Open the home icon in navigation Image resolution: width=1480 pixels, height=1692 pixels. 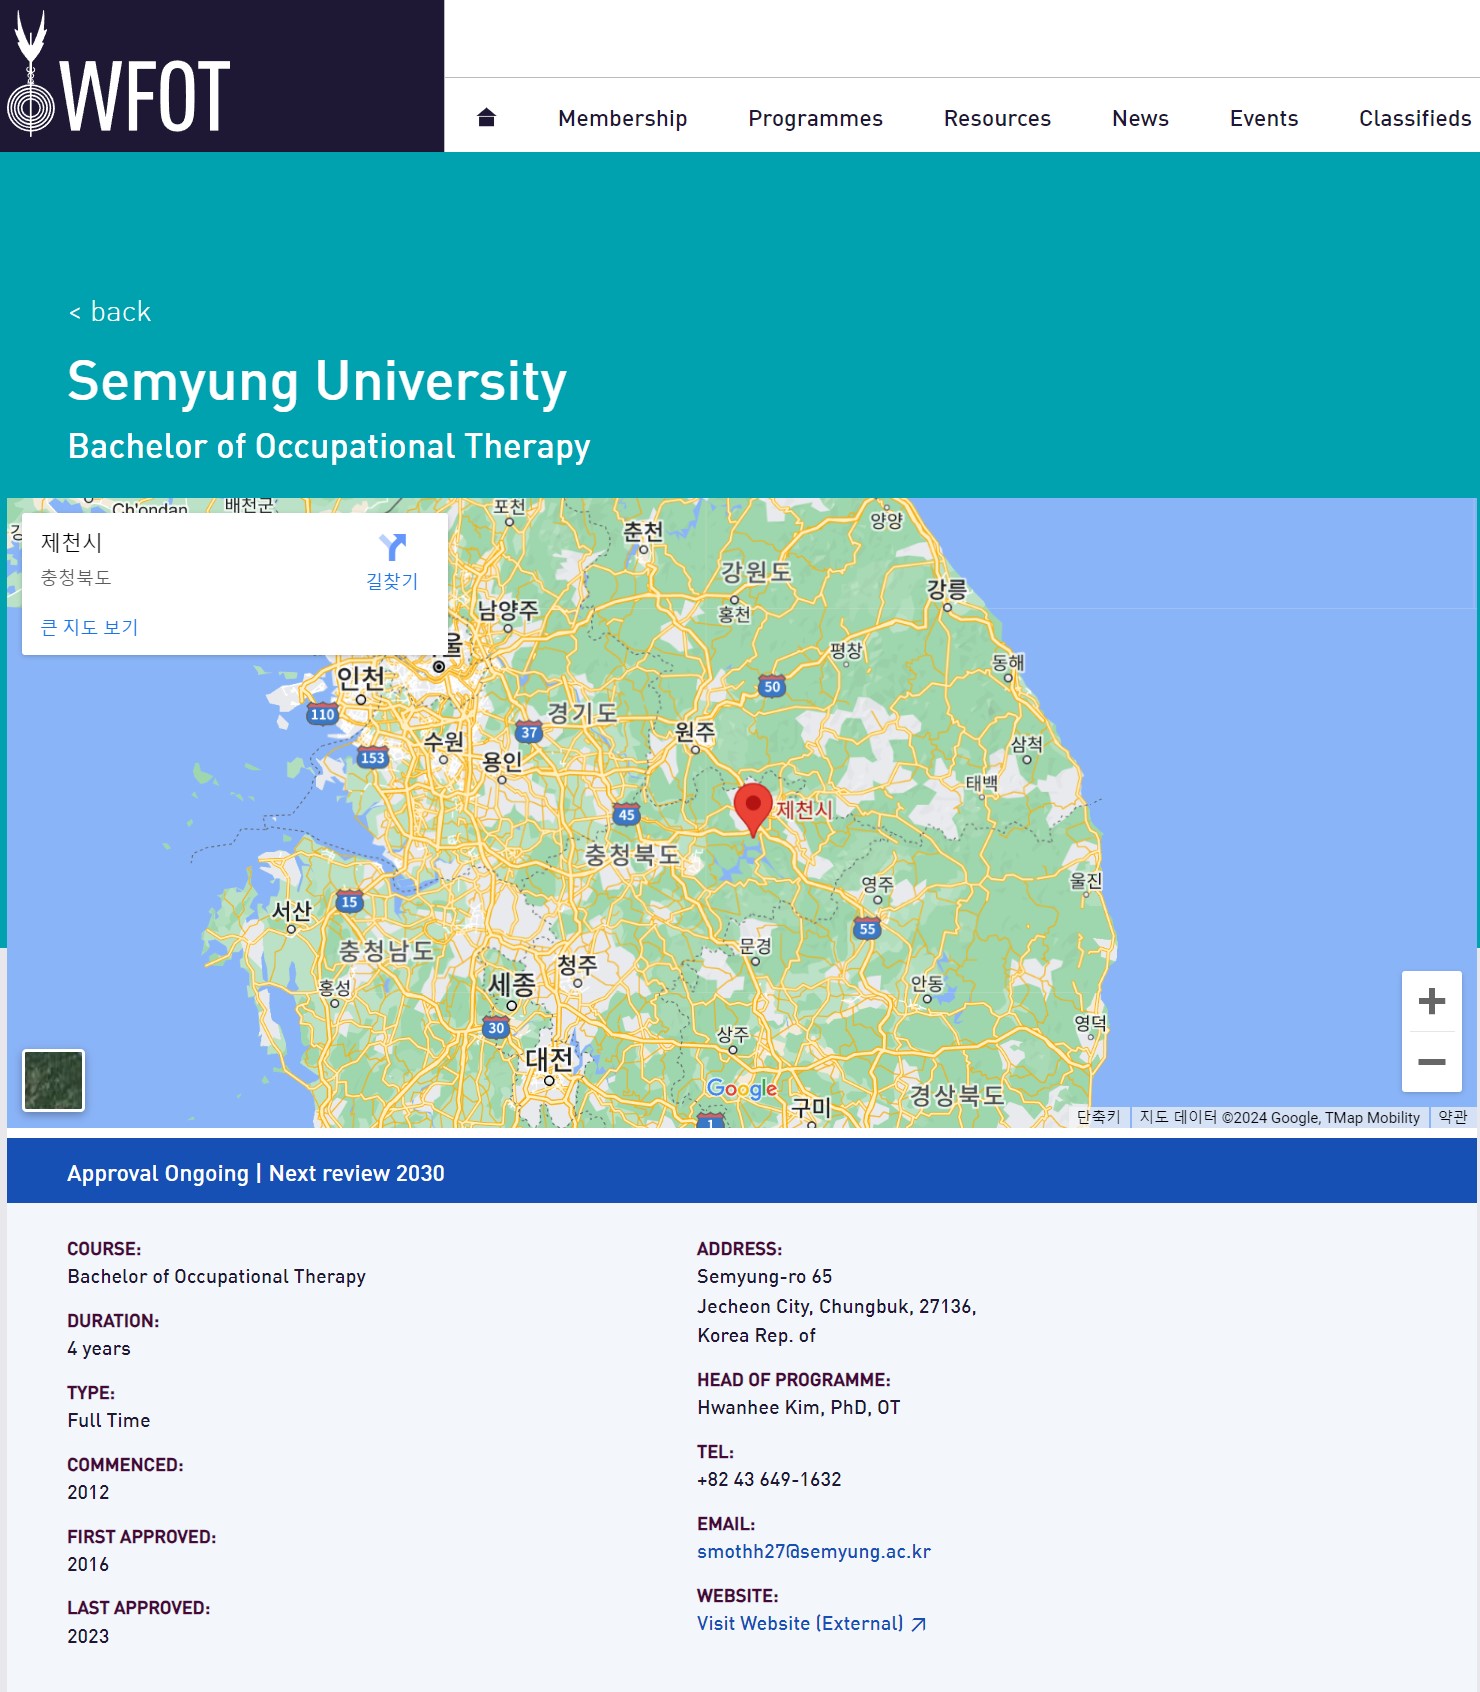487,118
